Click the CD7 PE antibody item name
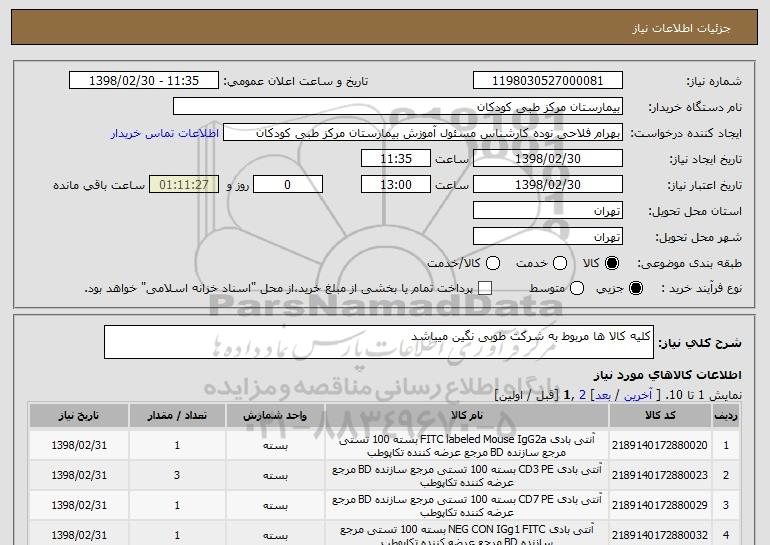 coord(467,505)
